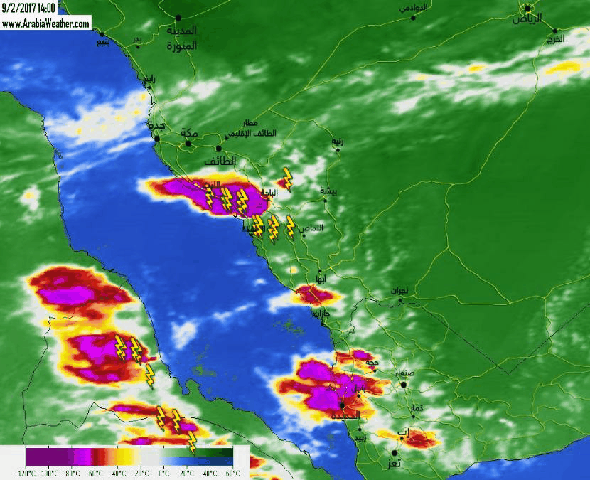Click the Riyadh city marker dot
590x480 pixels.
(528, 8)
